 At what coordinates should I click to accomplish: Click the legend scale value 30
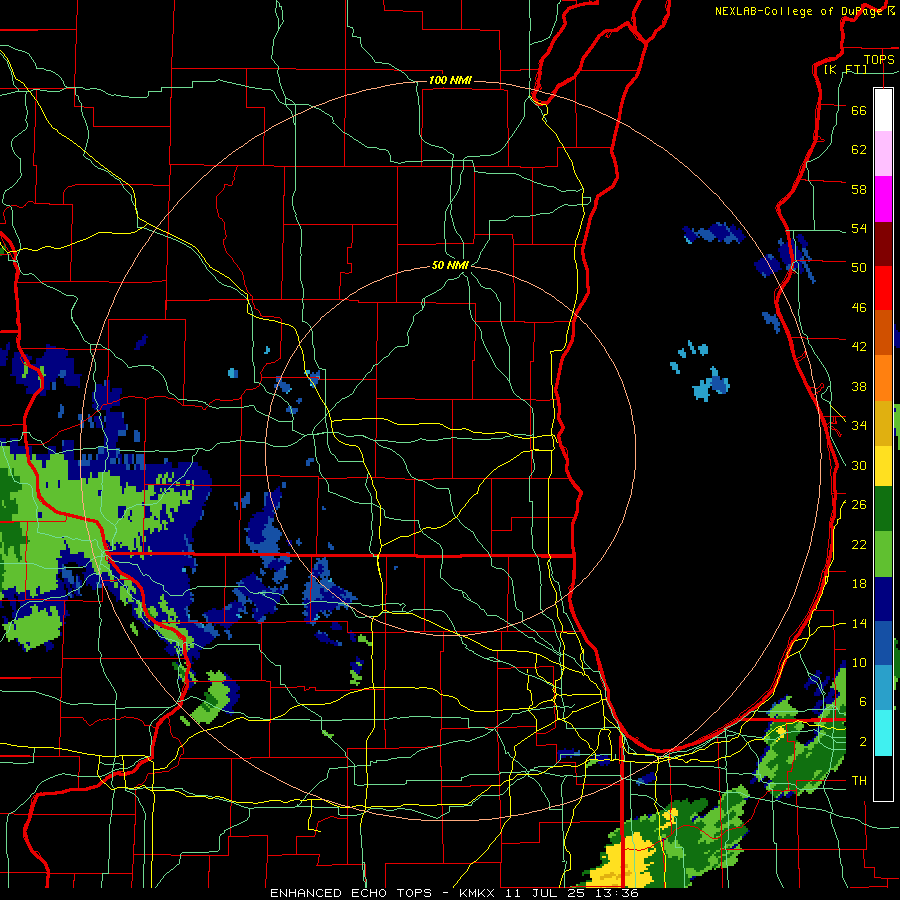[x=859, y=465]
